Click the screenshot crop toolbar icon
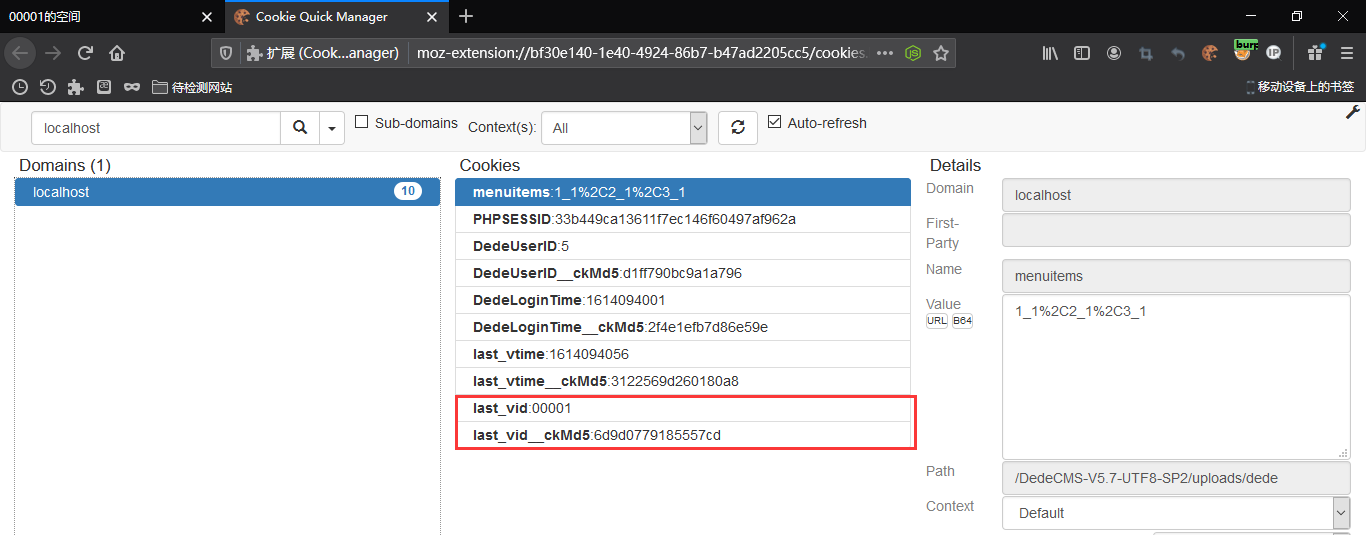 click(1146, 53)
